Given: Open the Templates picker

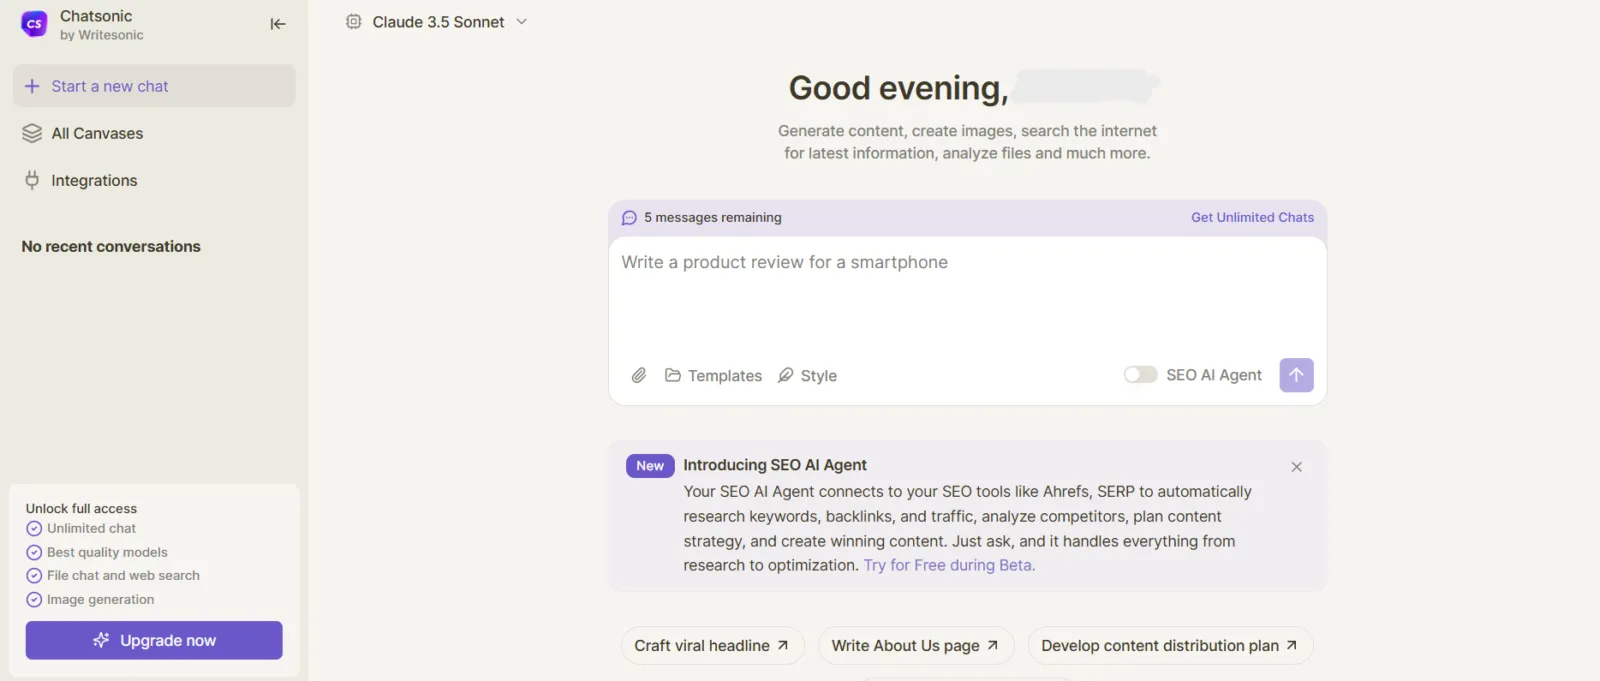Looking at the screenshot, I should pos(713,375).
